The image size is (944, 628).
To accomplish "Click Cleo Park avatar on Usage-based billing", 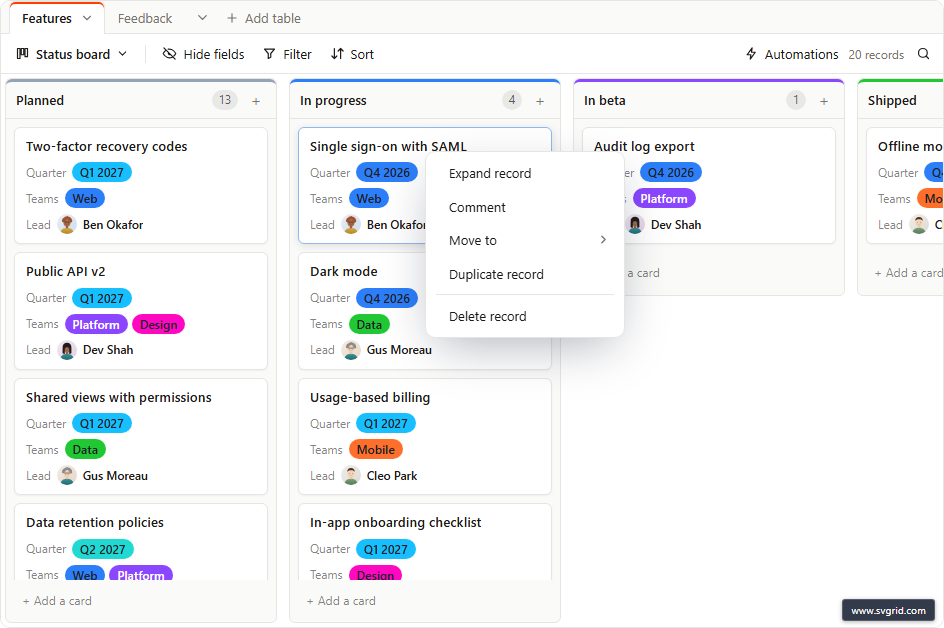I will point(351,476).
